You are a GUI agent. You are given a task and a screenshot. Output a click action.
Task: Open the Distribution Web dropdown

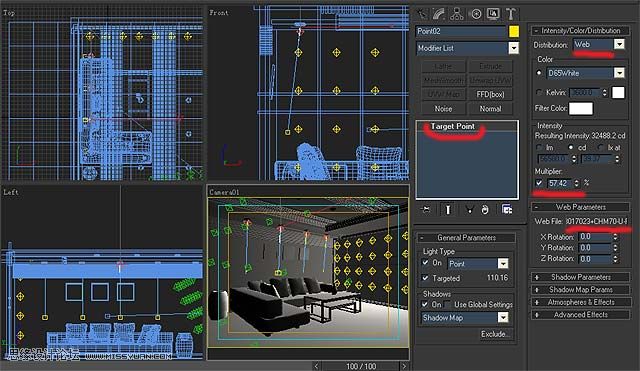coord(599,44)
